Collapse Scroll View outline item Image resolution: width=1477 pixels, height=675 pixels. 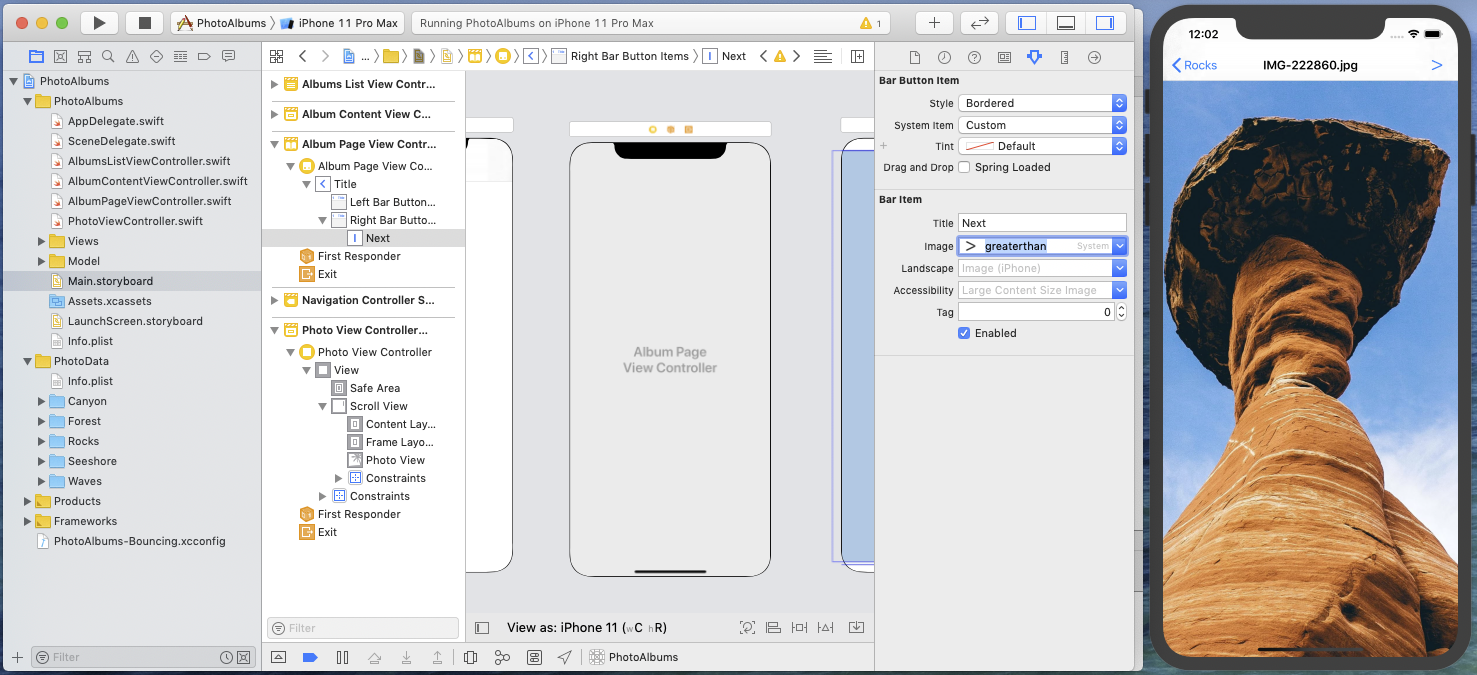(323, 406)
